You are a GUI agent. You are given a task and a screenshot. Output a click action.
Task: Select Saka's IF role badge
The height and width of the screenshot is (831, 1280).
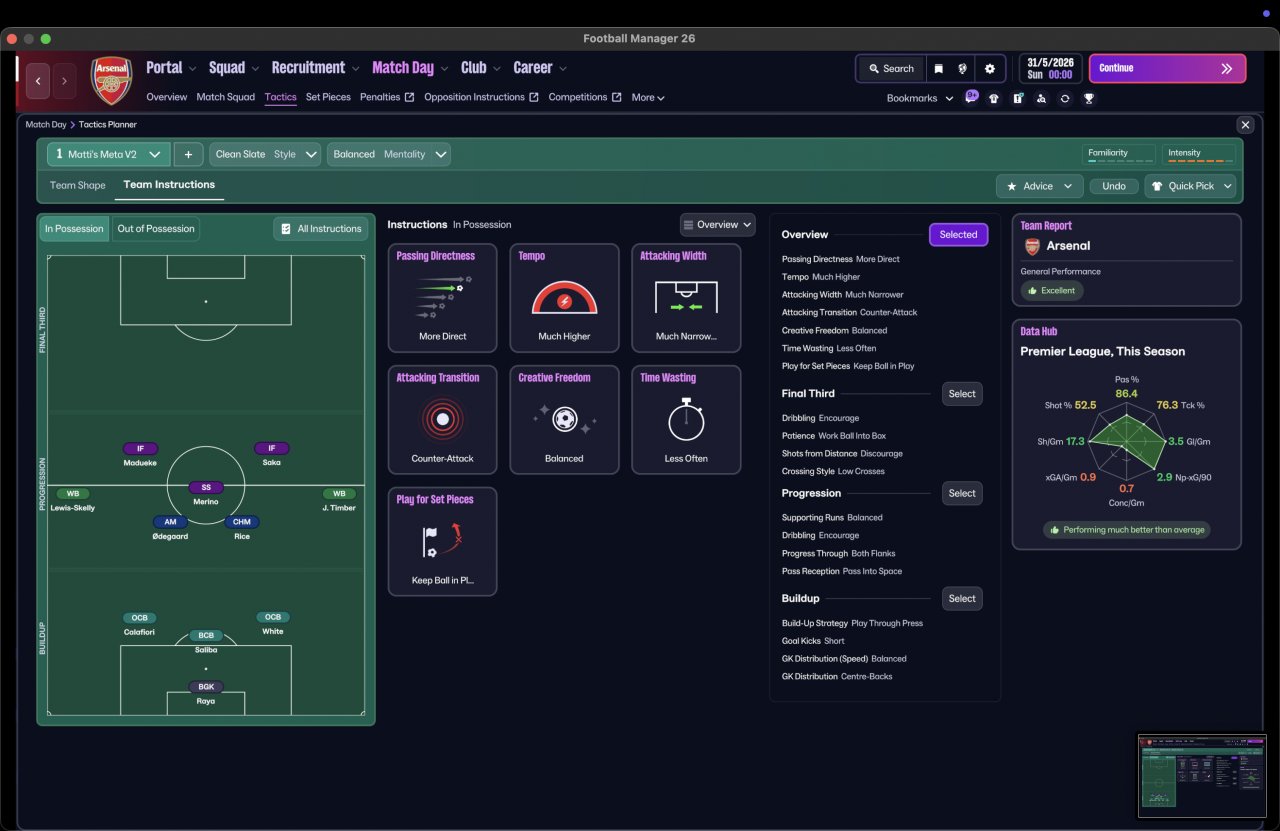click(x=272, y=448)
